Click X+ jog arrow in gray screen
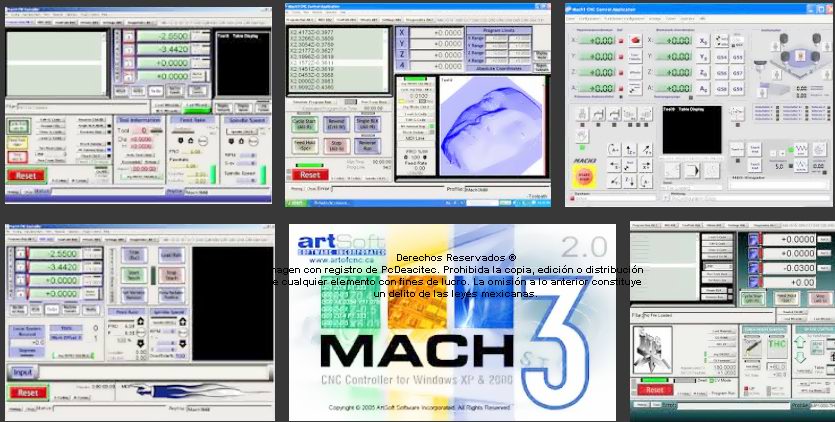Image resolution: width=835 pixels, height=422 pixels. 645,166
